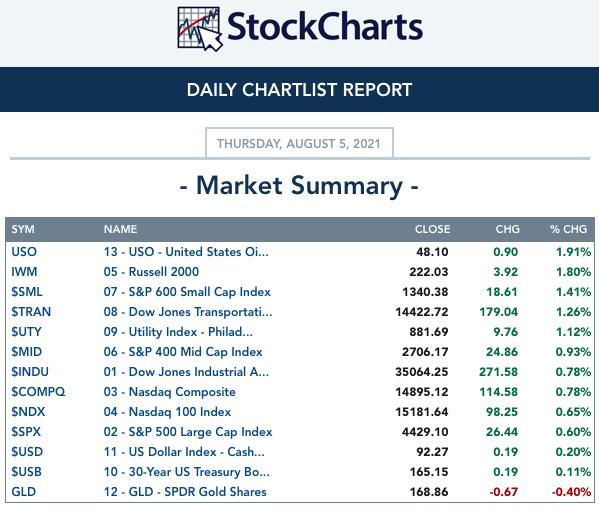The image size is (599, 507).
Task: Select the $SML ticker symbol
Action: [x=27, y=292]
